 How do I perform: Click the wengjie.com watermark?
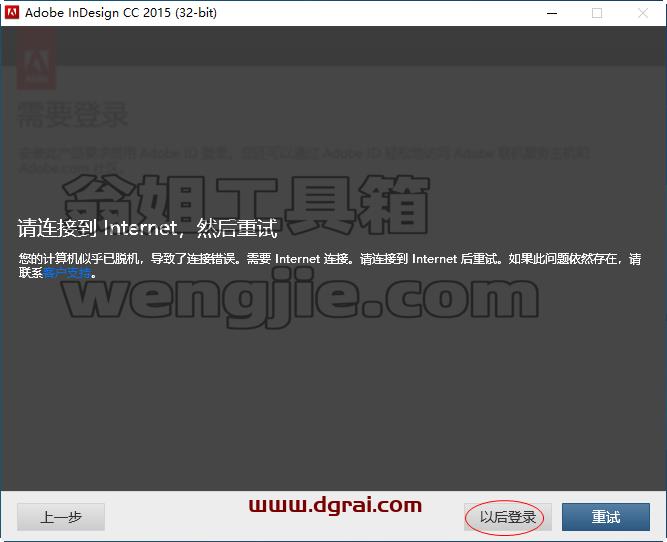pyautogui.click(x=300, y=299)
